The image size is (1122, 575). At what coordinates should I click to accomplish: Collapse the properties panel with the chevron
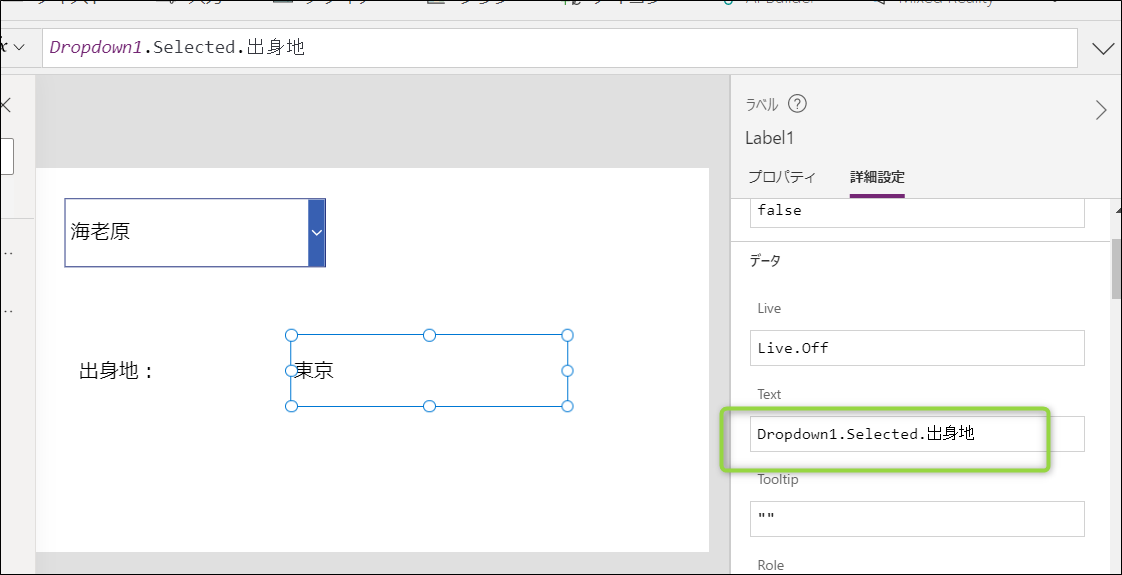click(1101, 110)
